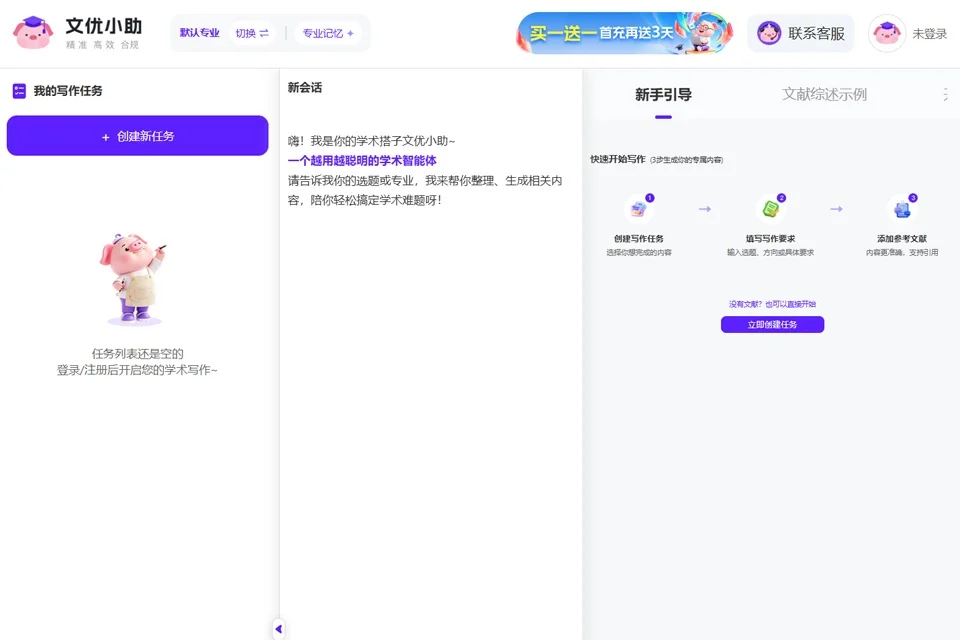960x640 pixels.
Task: Click 未登录 to log in
Action: (929, 34)
